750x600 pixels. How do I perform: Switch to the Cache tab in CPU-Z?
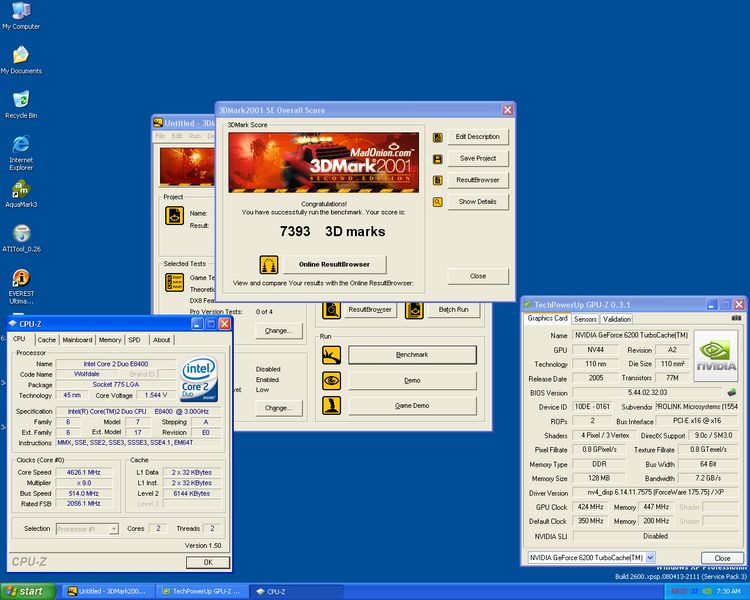(47, 340)
